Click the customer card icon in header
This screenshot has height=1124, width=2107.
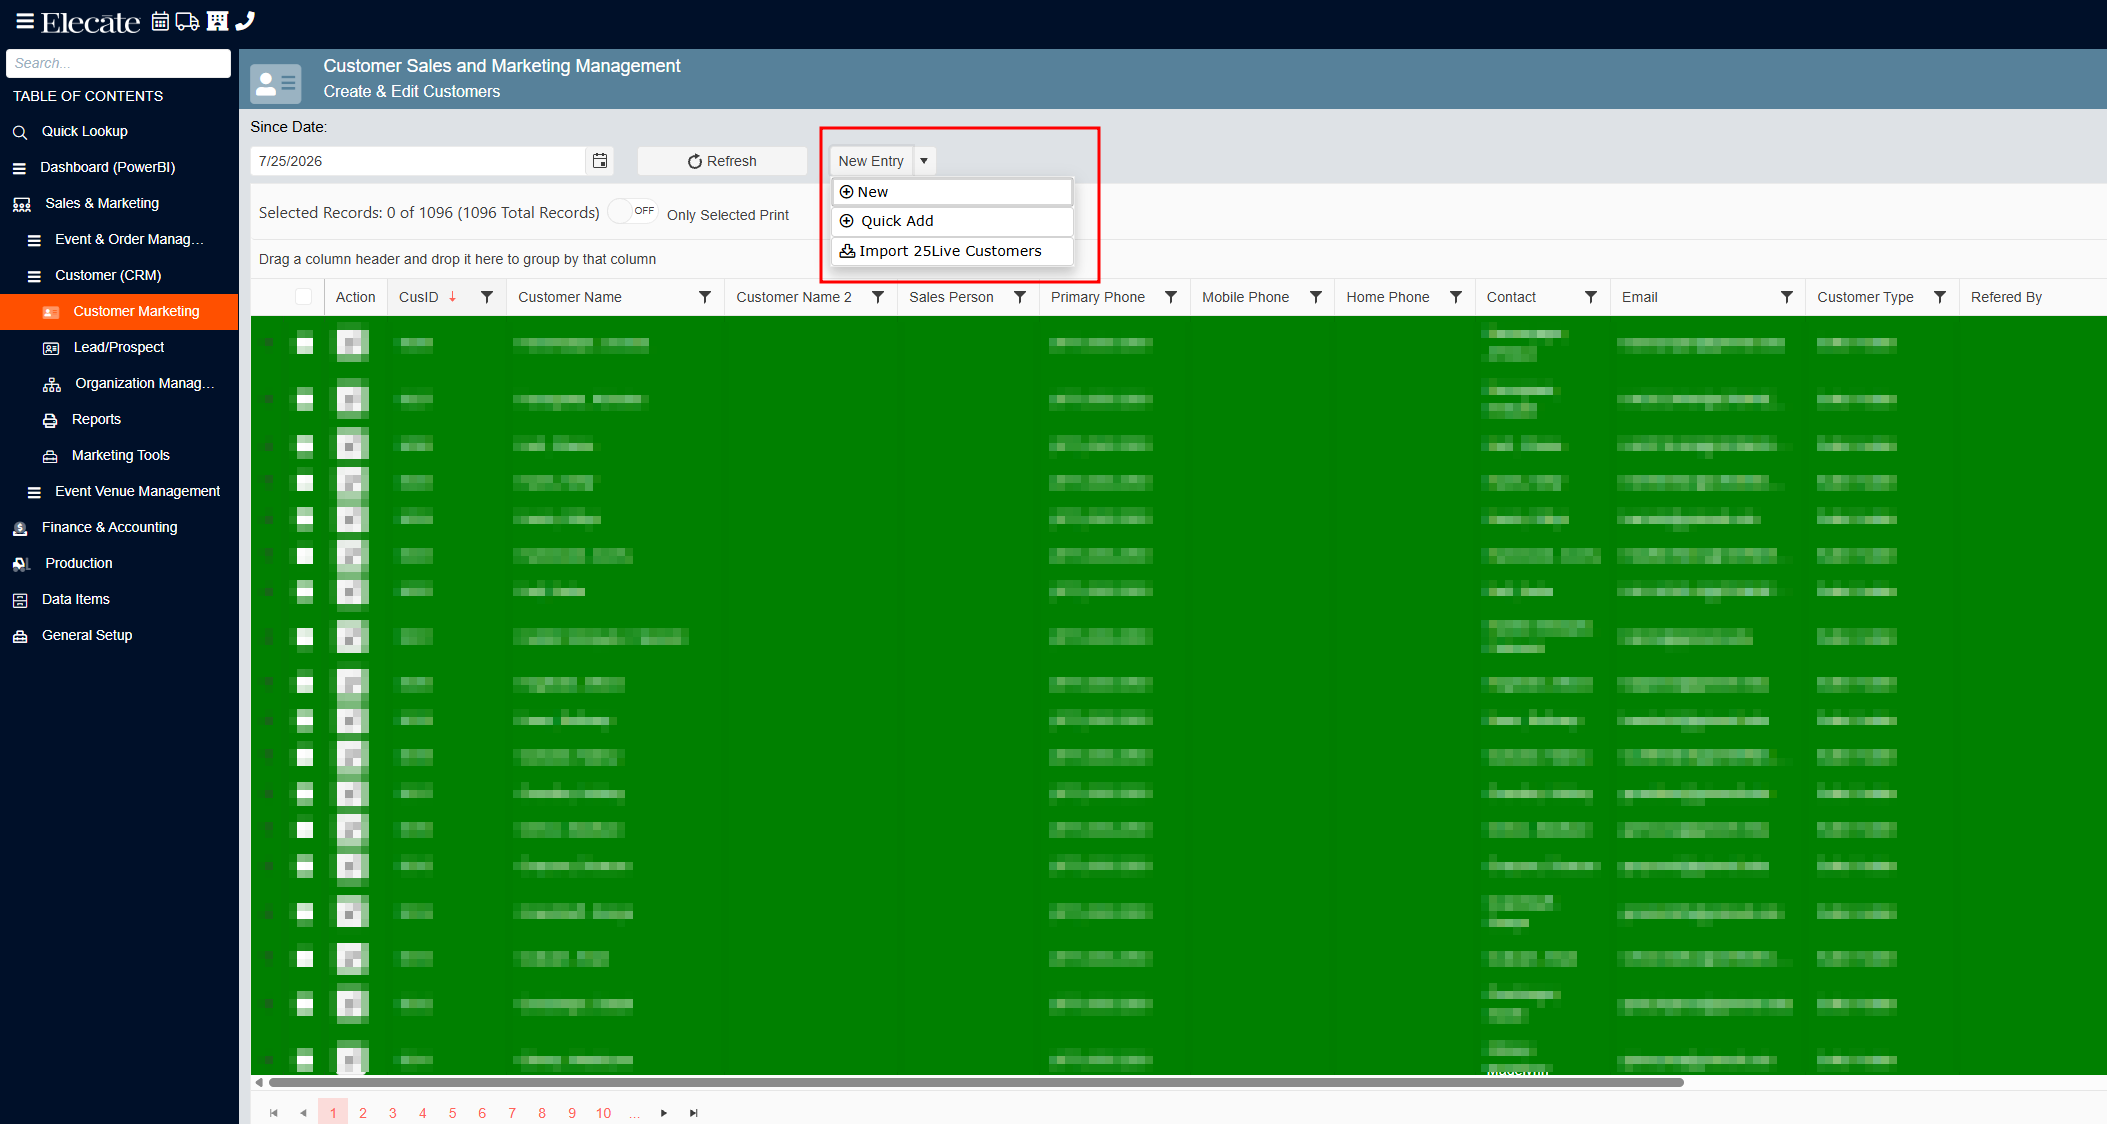[x=276, y=84]
